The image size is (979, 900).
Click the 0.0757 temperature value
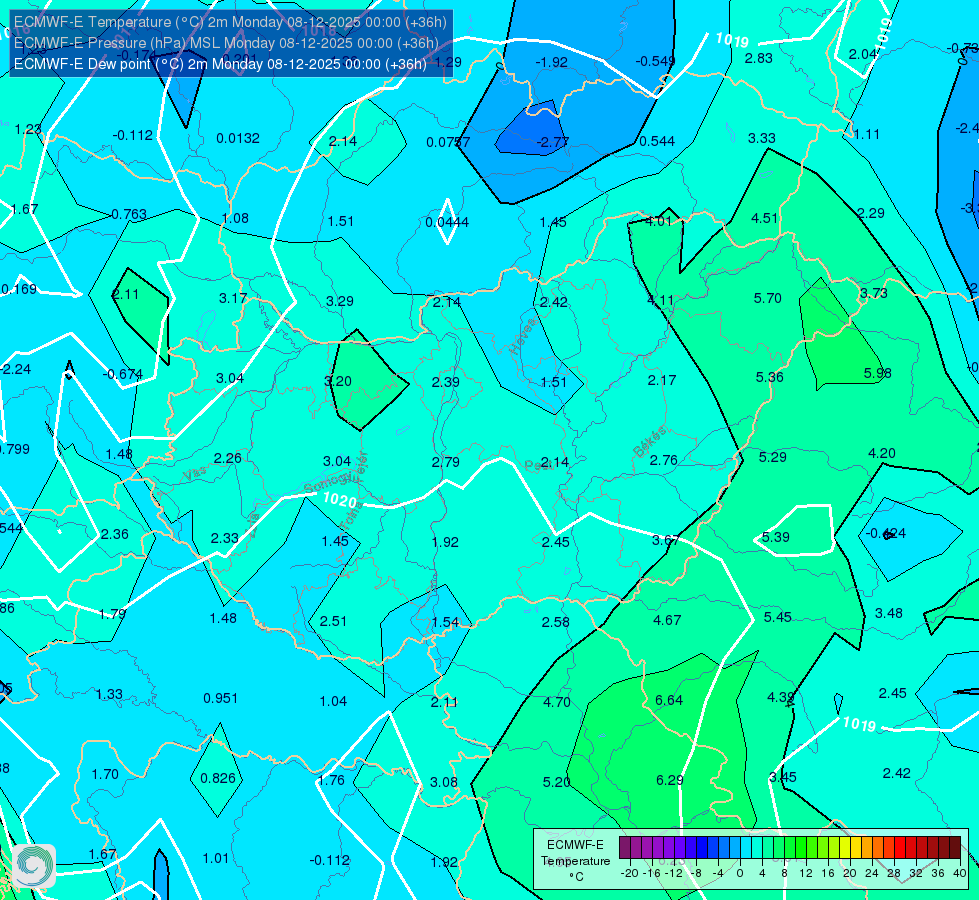(448, 142)
